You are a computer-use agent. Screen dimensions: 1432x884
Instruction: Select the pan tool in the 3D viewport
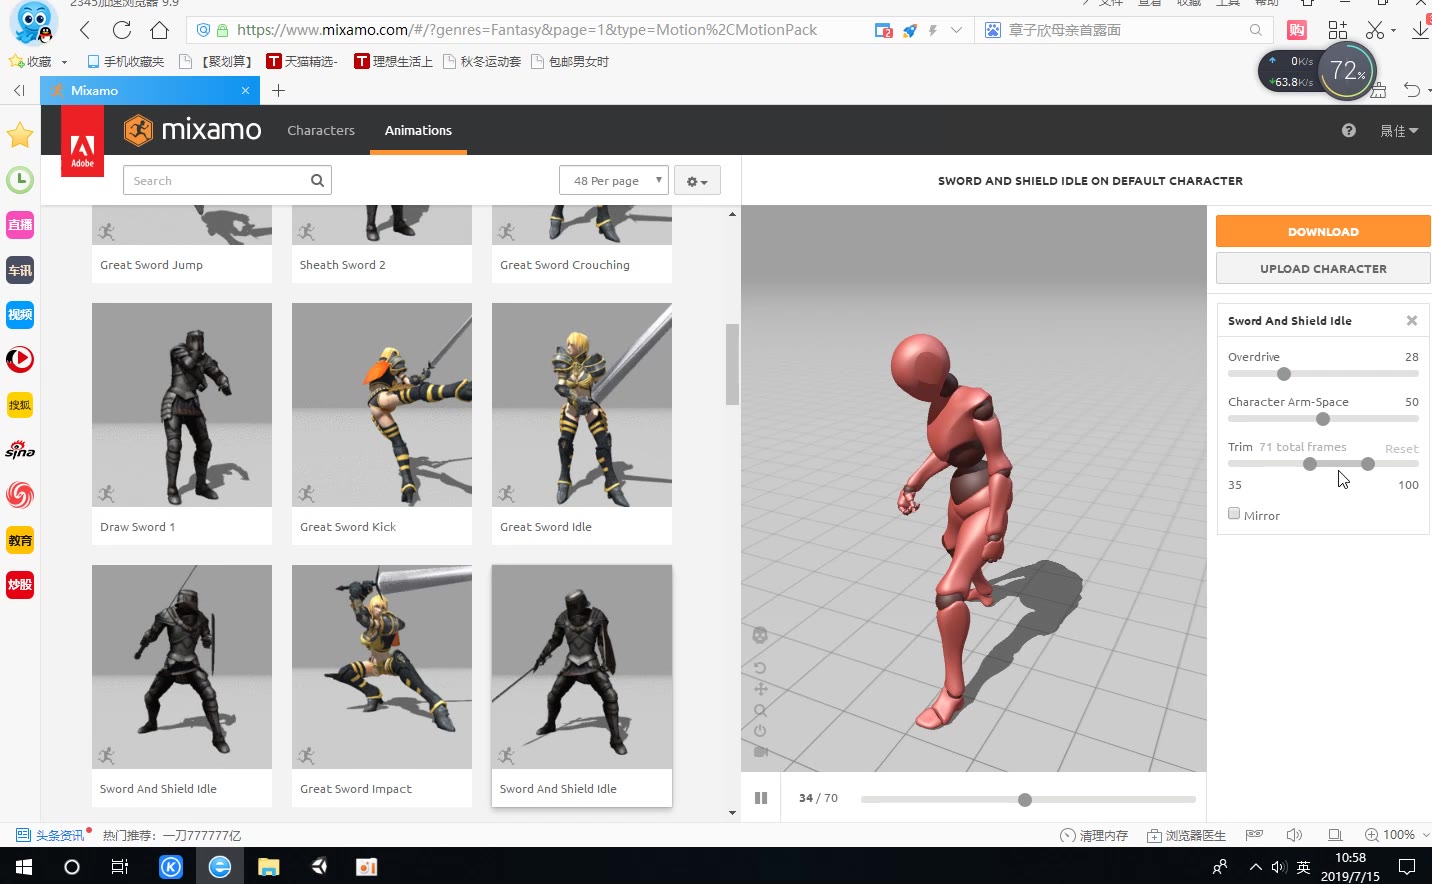(760, 689)
